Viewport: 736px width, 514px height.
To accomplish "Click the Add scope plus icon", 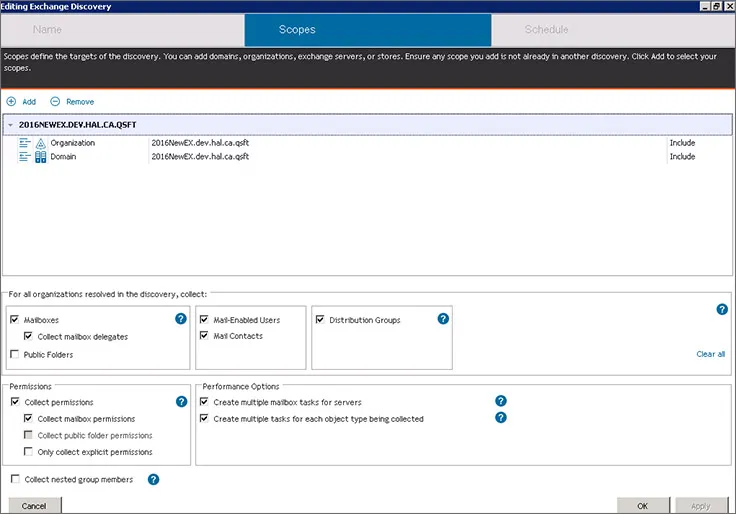I will (x=11, y=102).
